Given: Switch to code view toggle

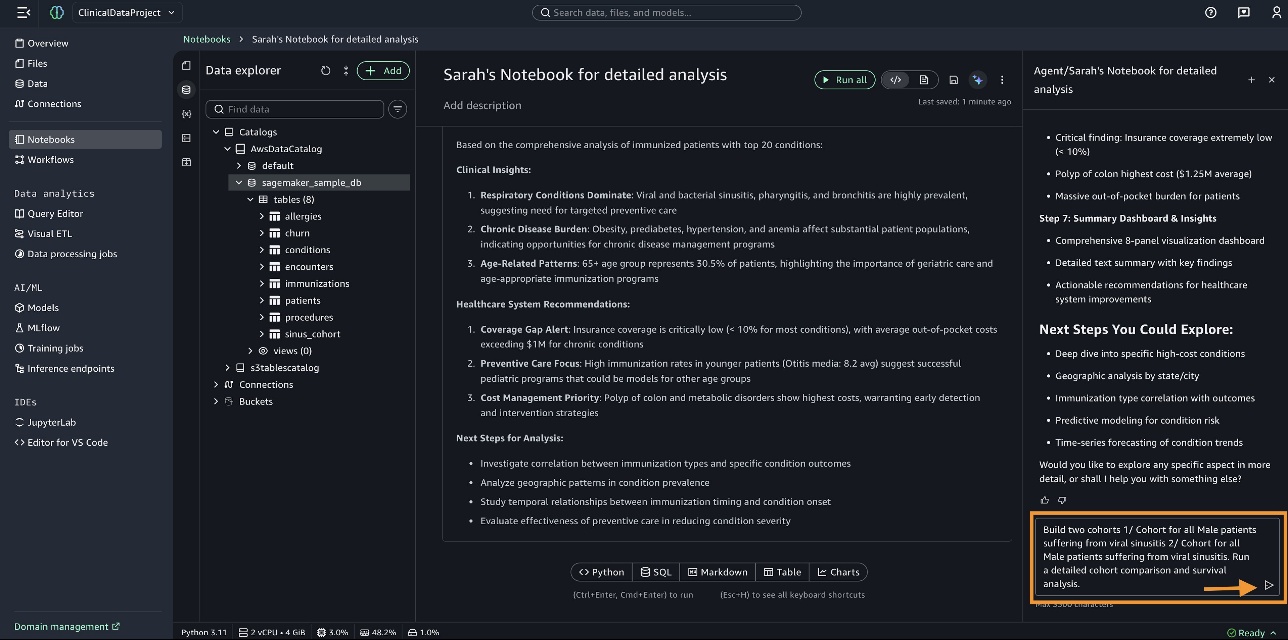Looking at the screenshot, I should [896, 80].
